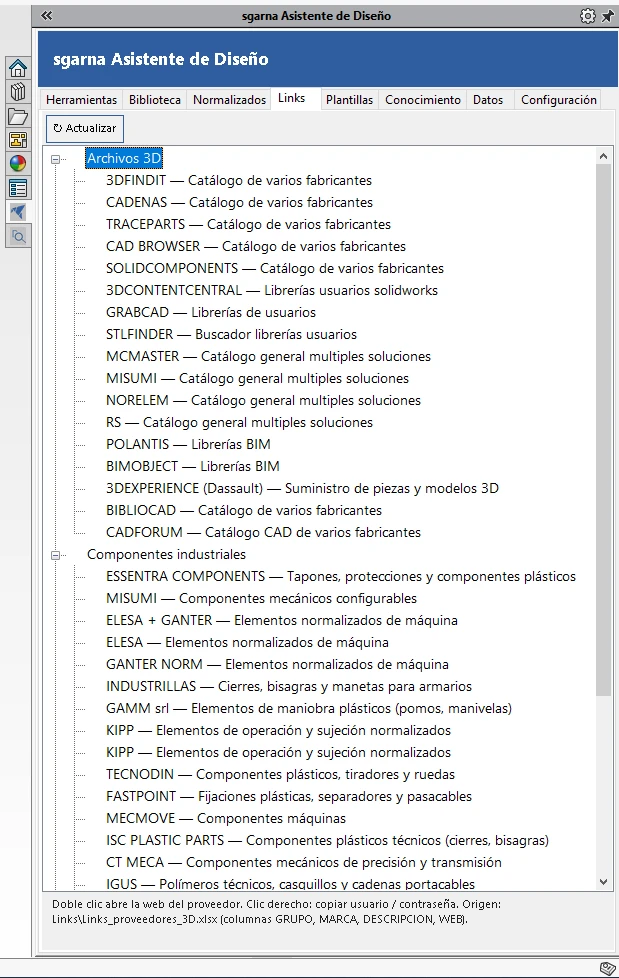Select the MCMASTER entry

[268, 356]
